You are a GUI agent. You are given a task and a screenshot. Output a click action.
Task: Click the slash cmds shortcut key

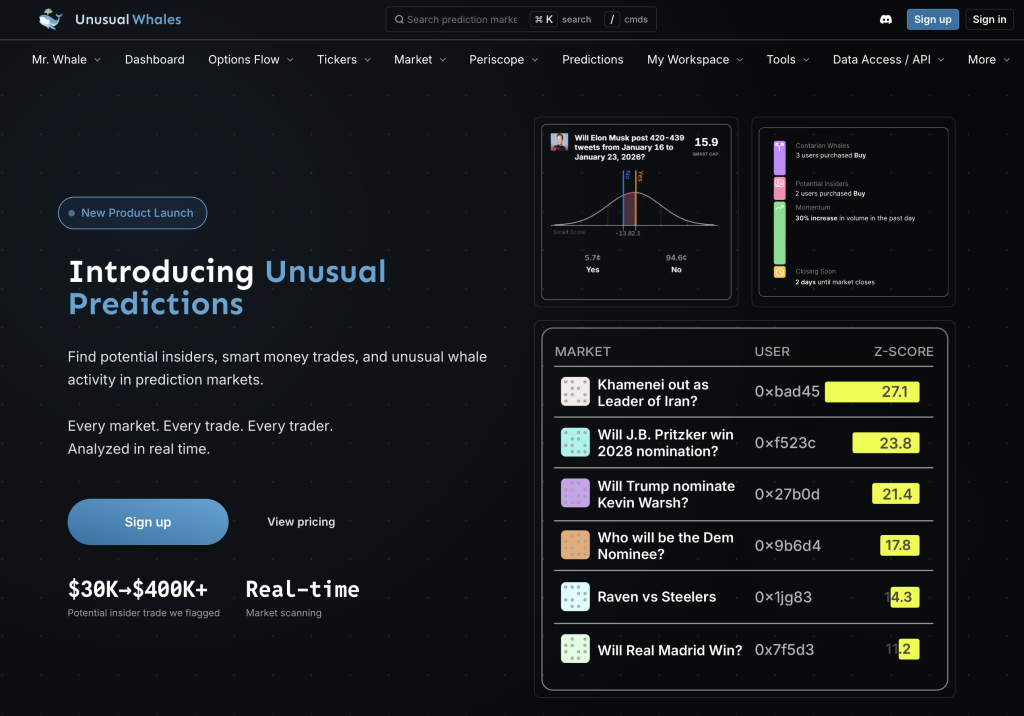pos(612,20)
